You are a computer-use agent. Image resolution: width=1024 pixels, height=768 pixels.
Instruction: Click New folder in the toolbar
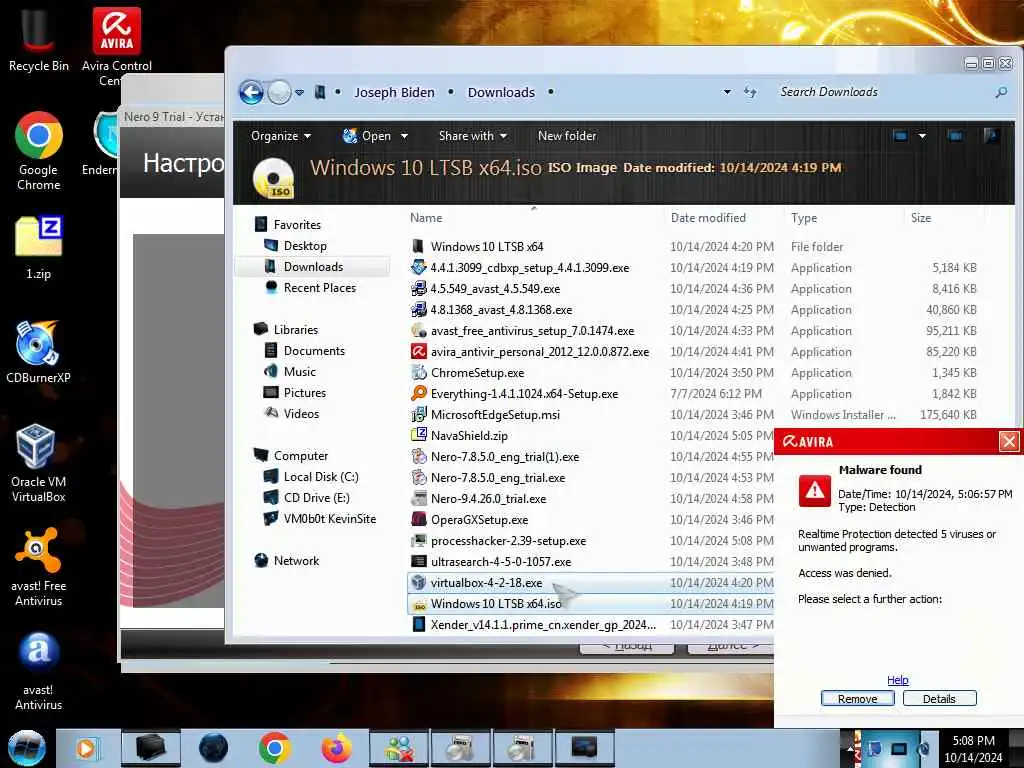pyautogui.click(x=567, y=136)
